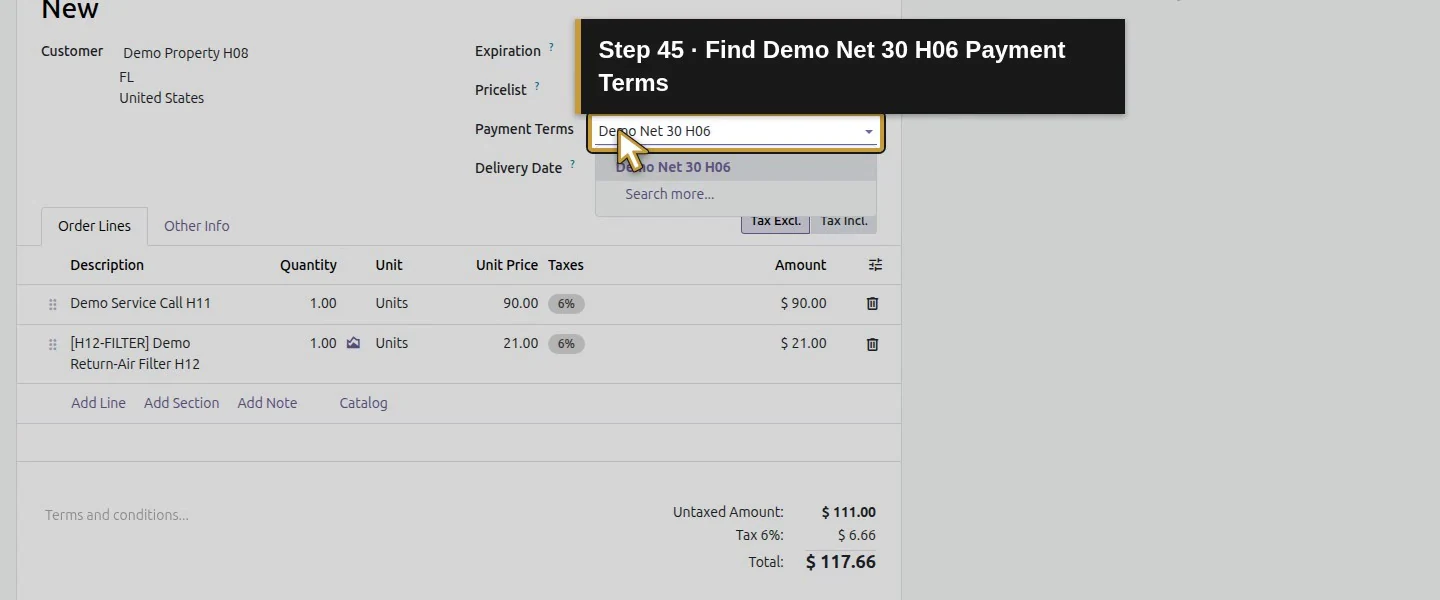
Task: Open help tooltip next to Pricelist
Action: point(537,86)
